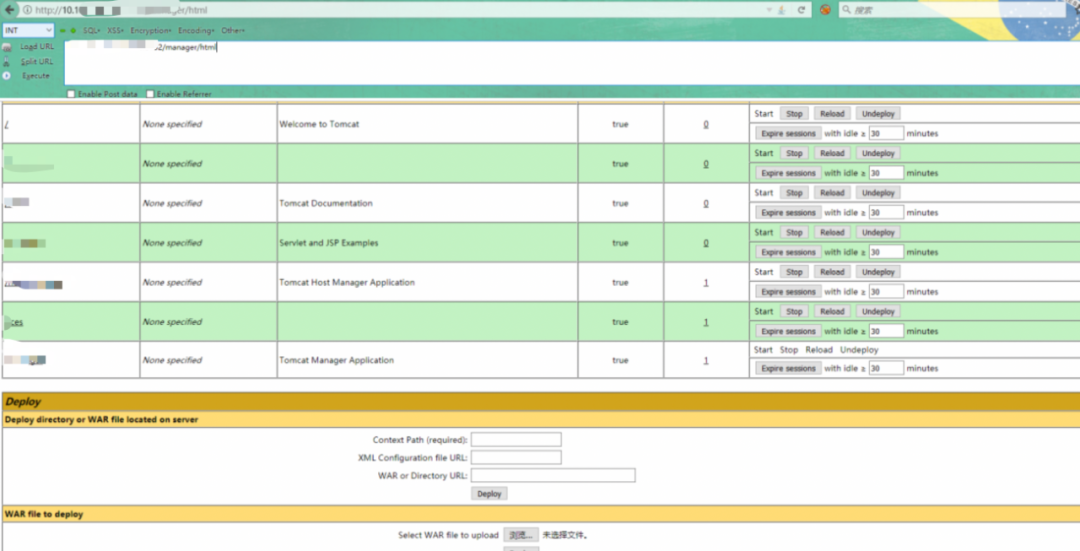Edit idle minutes for Tomcat Manager Application

(886, 368)
